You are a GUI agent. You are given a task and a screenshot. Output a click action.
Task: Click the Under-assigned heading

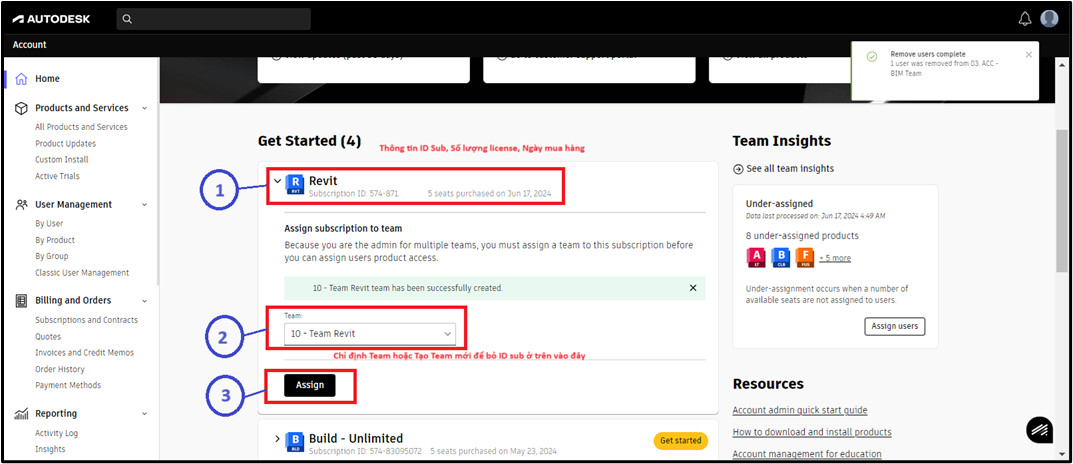(779, 204)
